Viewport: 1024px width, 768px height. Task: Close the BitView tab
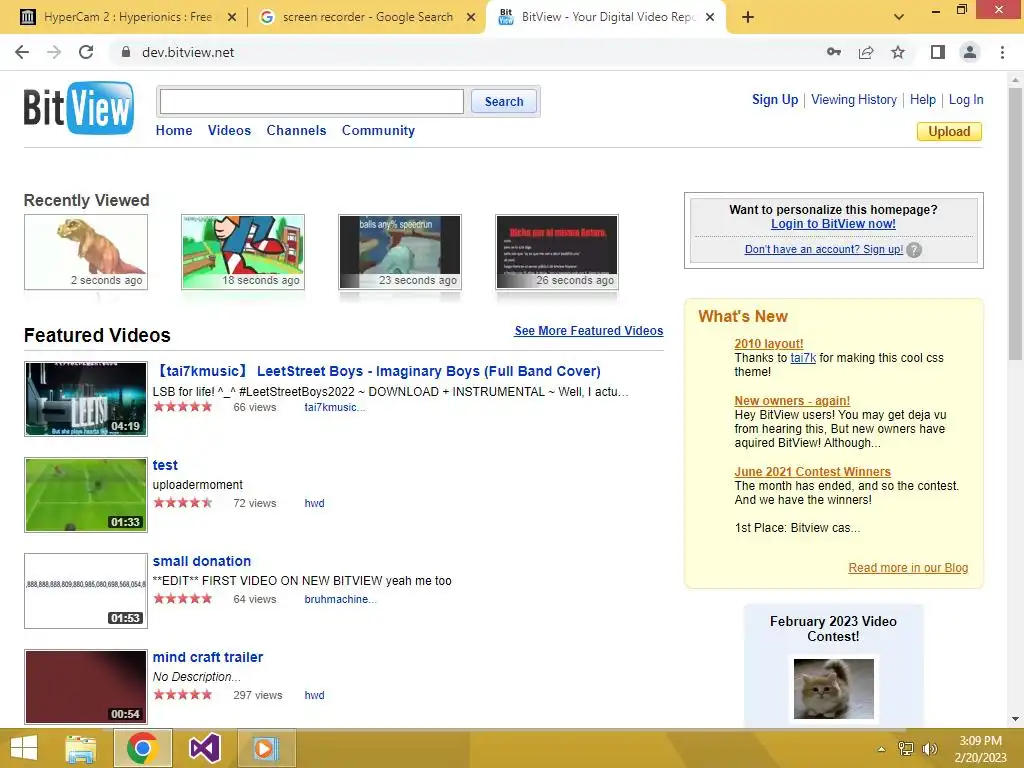710,17
